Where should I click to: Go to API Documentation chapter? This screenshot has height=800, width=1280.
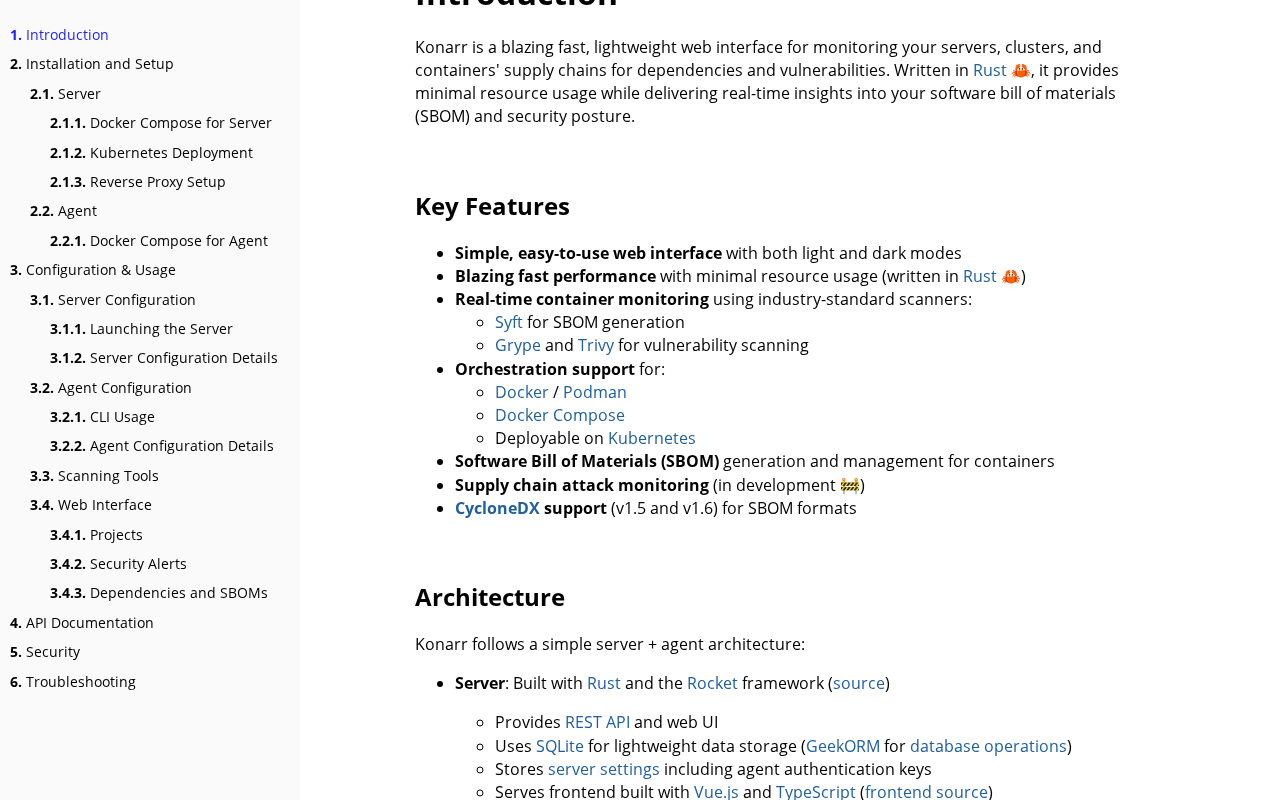coord(89,623)
